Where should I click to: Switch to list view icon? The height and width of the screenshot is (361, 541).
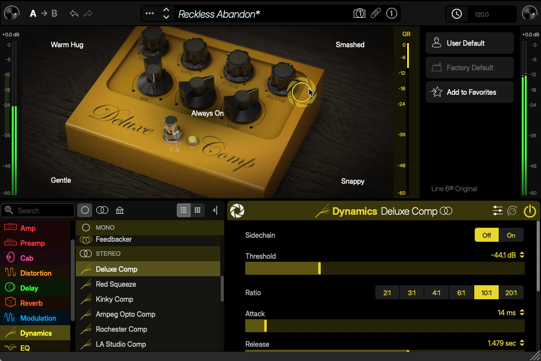pos(184,210)
